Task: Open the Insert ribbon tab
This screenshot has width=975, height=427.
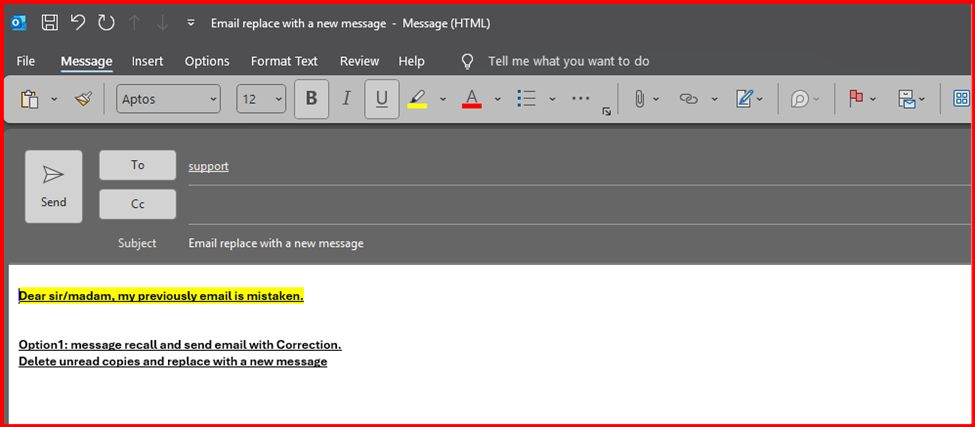Action: pos(147,61)
